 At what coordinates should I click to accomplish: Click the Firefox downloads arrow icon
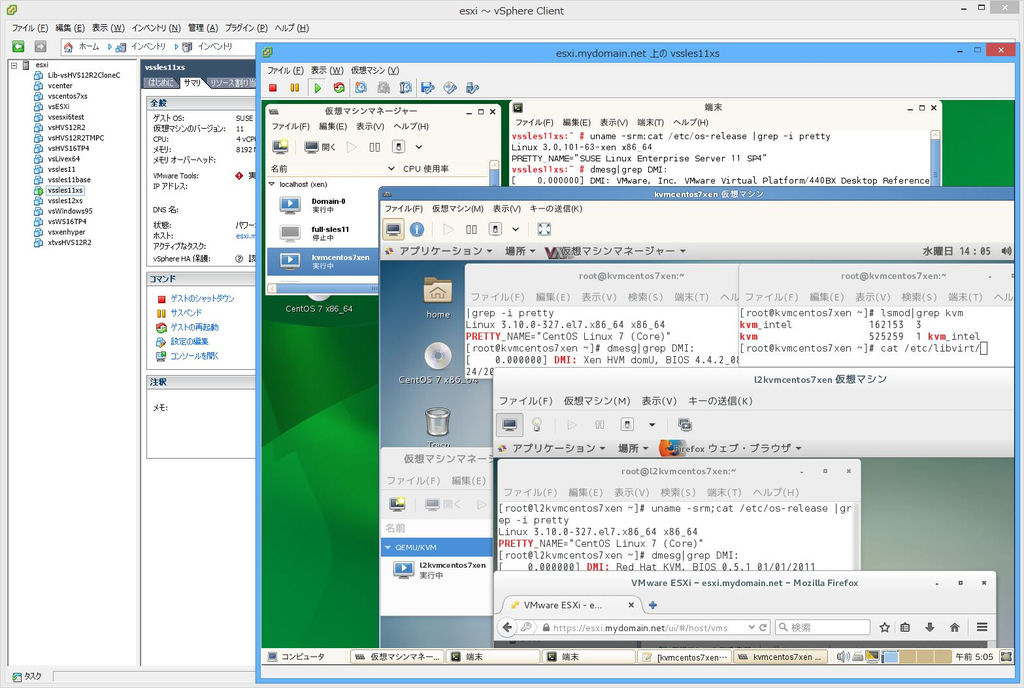pyautogui.click(x=929, y=627)
